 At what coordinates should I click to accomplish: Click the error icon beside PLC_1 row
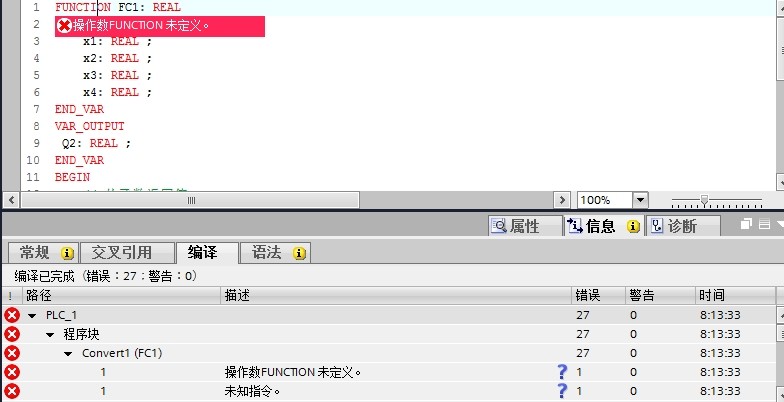point(12,315)
